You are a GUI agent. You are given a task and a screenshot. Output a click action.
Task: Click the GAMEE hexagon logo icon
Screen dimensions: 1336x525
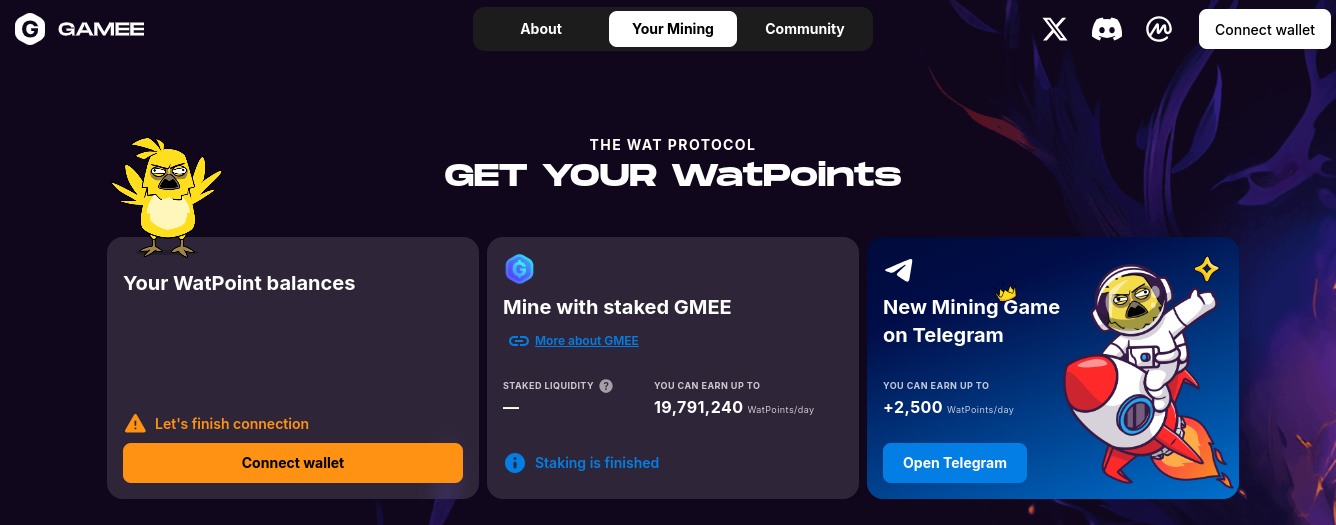coord(30,29)
